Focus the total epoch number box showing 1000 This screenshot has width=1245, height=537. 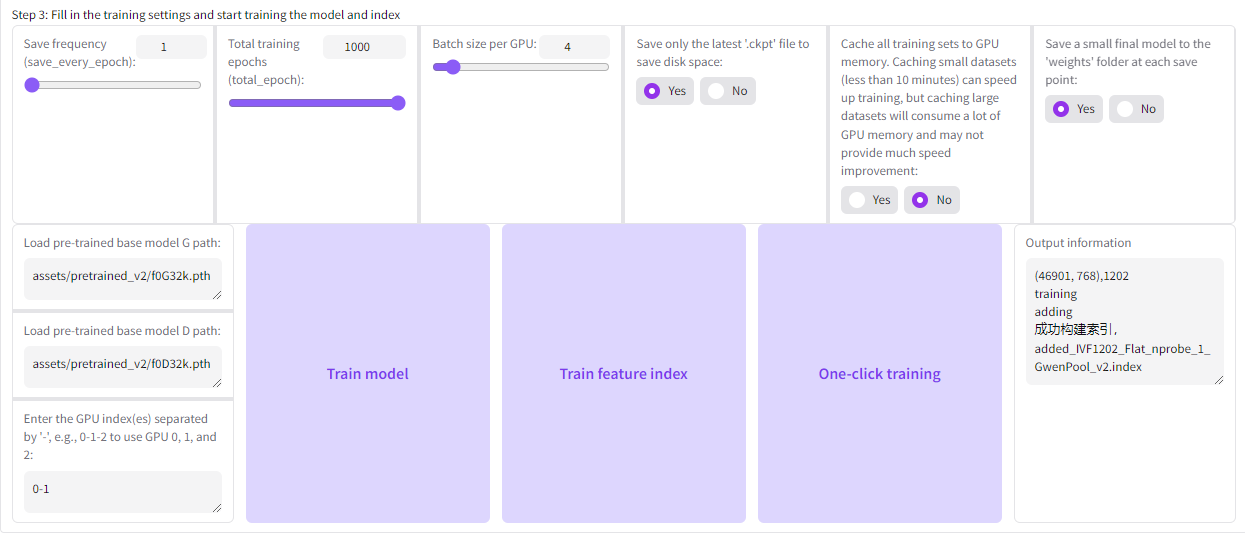[x=364, y=47]
